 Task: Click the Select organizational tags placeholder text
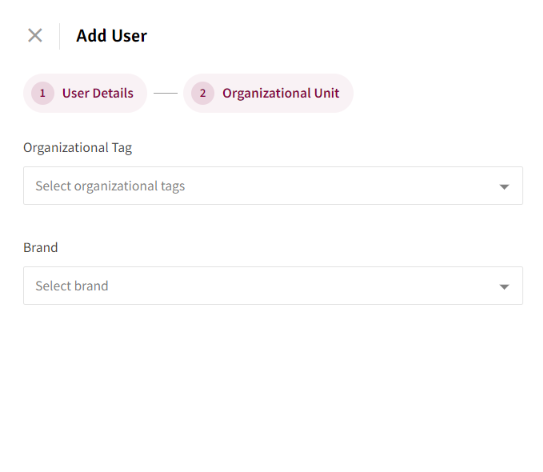tap(110, 186)
